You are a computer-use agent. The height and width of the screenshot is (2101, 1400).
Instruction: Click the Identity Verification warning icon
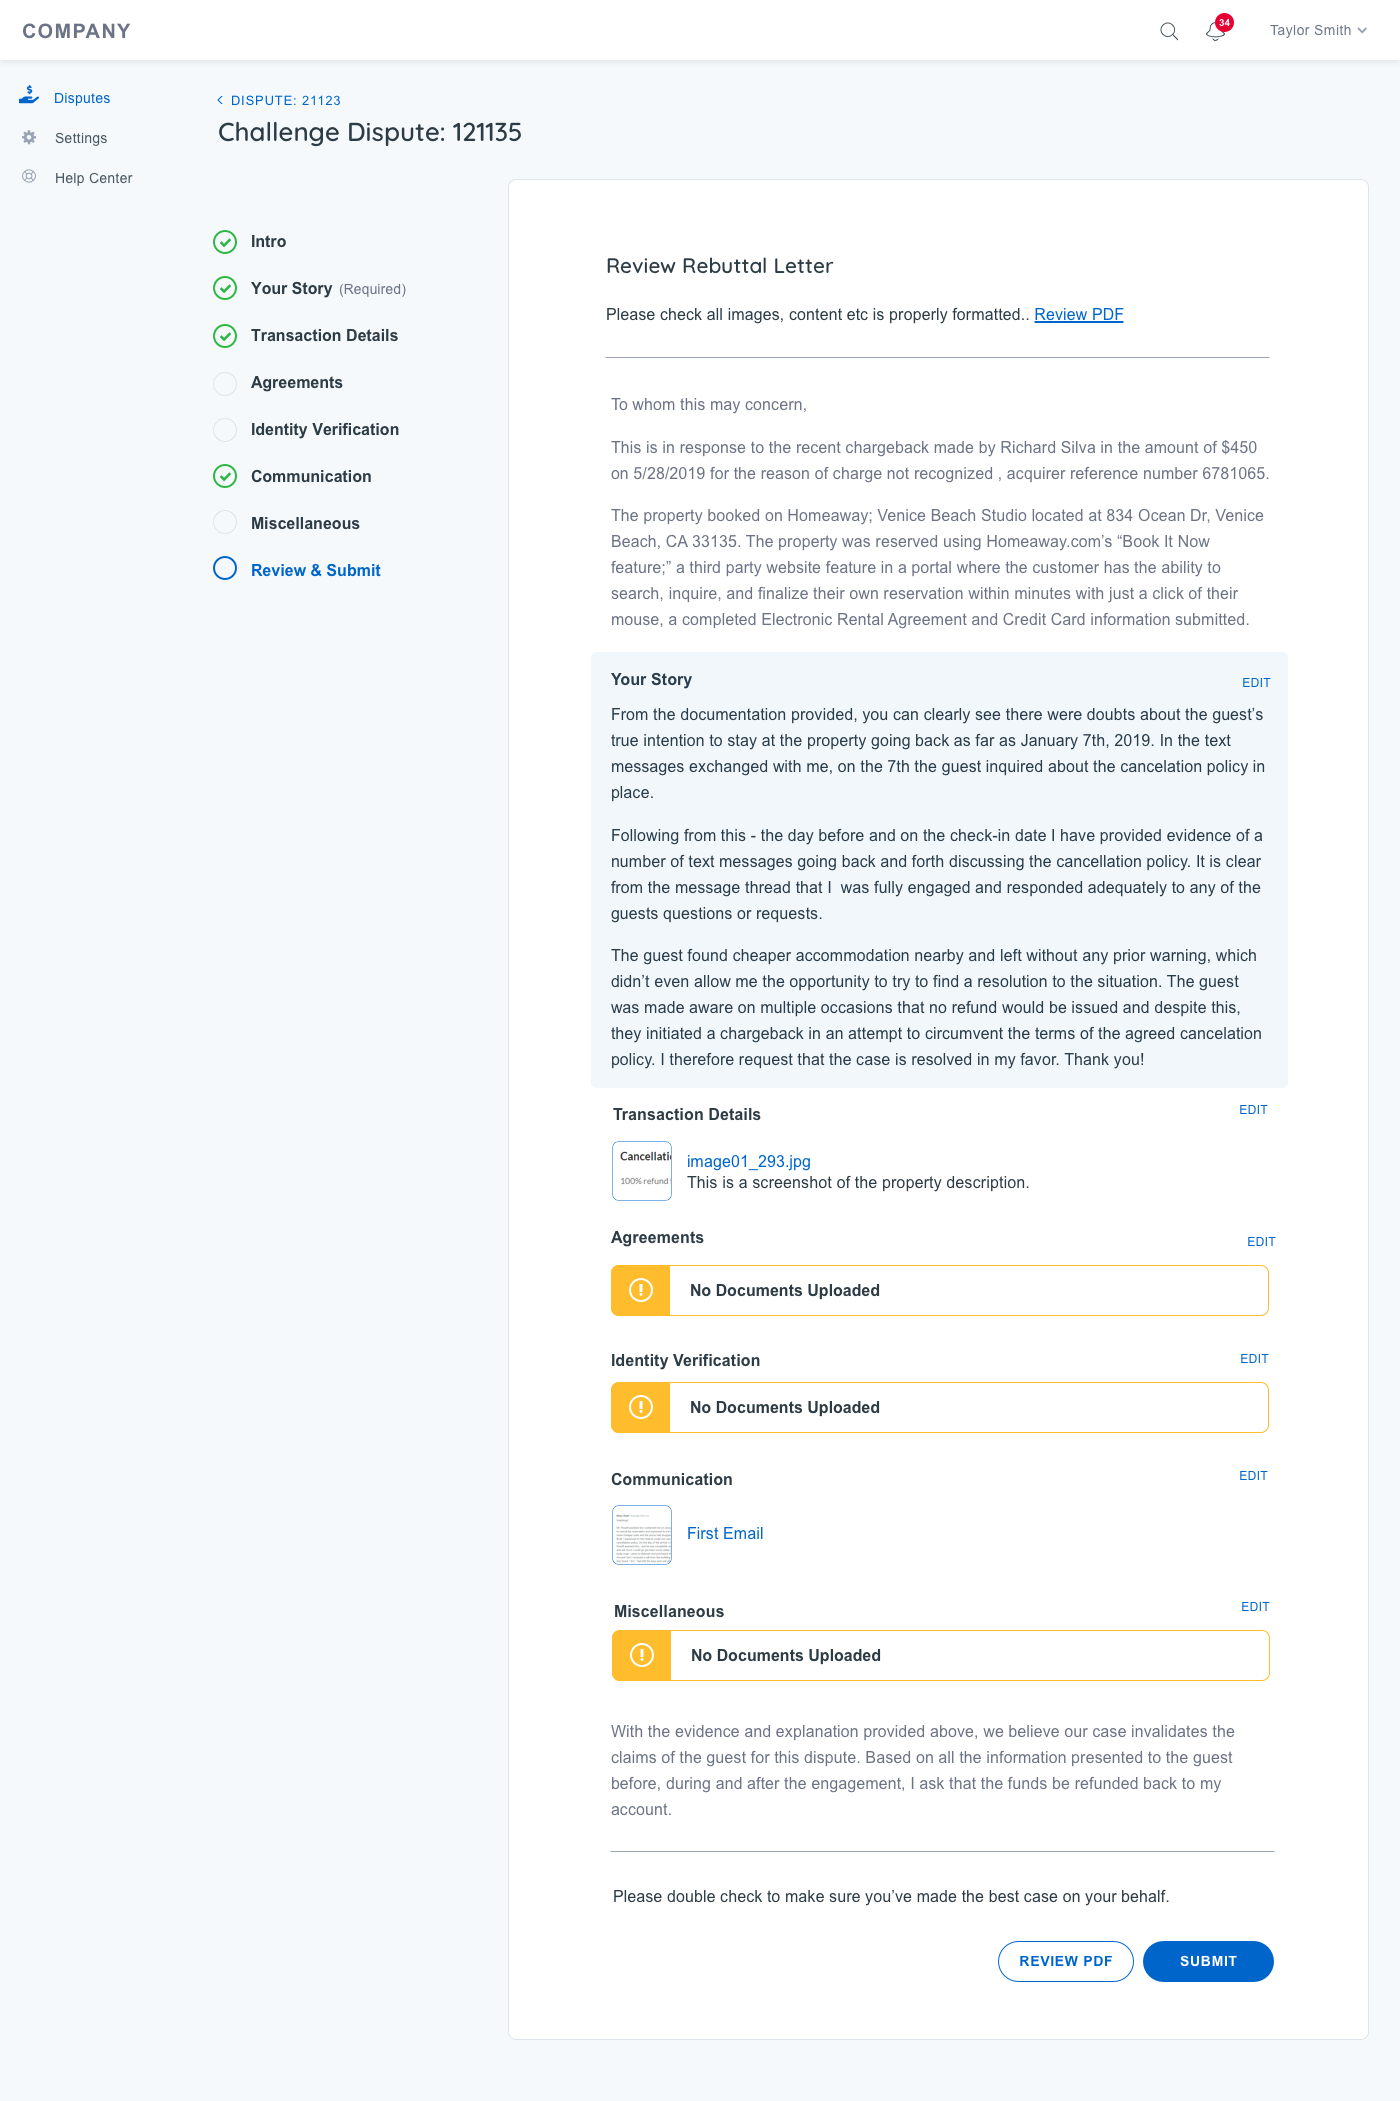(x=641, y=1407)
